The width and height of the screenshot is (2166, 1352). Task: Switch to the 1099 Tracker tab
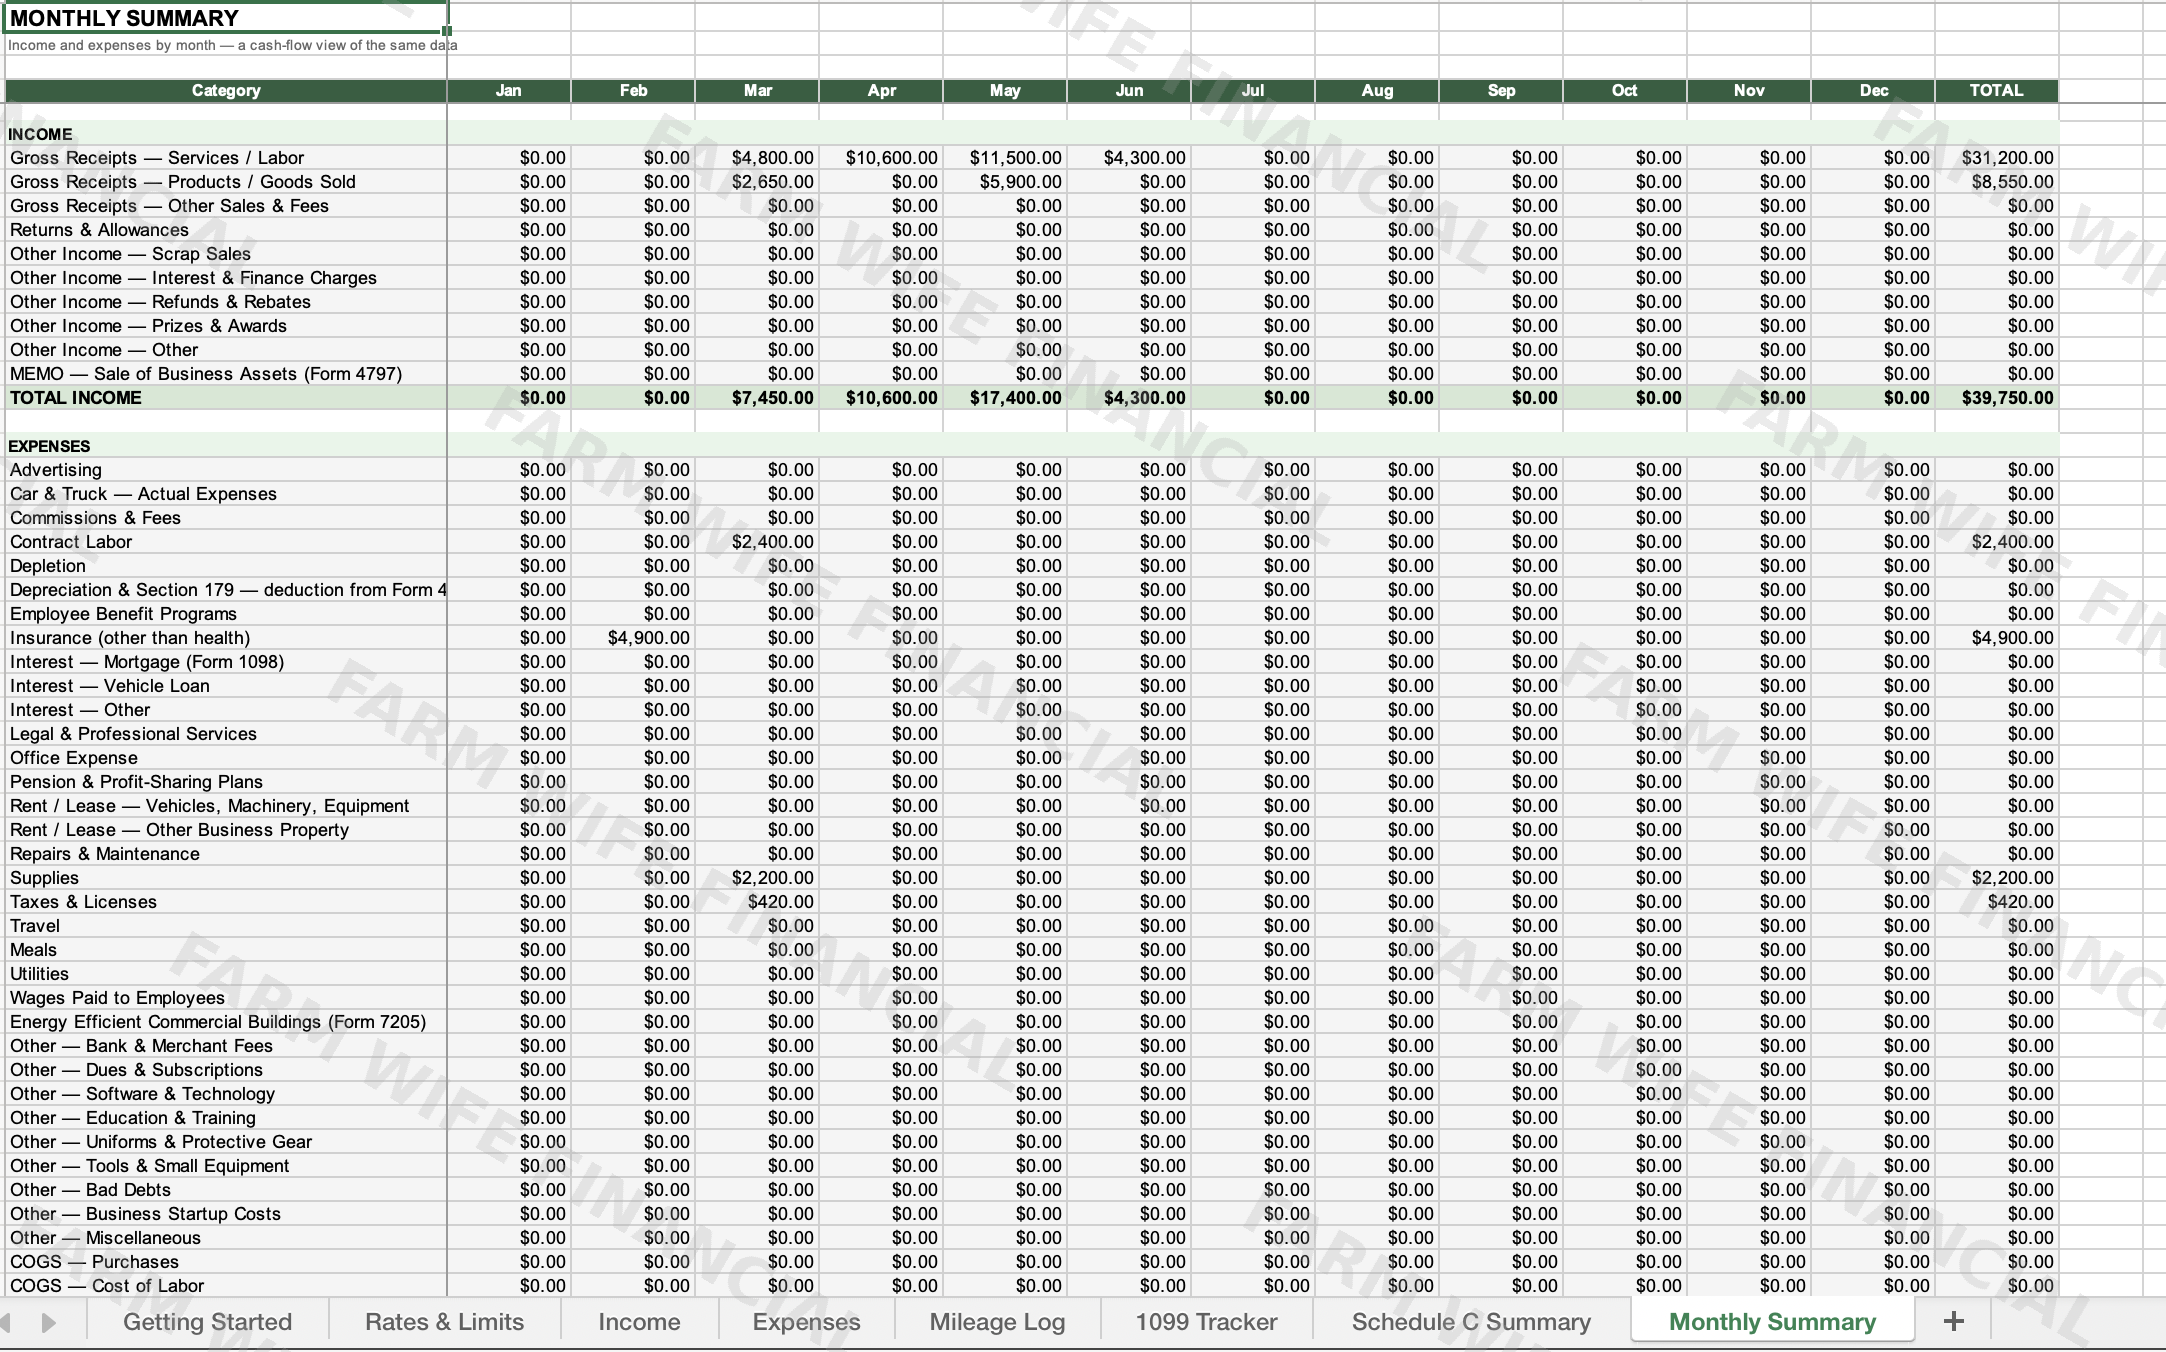(x=1206, y=1321)
